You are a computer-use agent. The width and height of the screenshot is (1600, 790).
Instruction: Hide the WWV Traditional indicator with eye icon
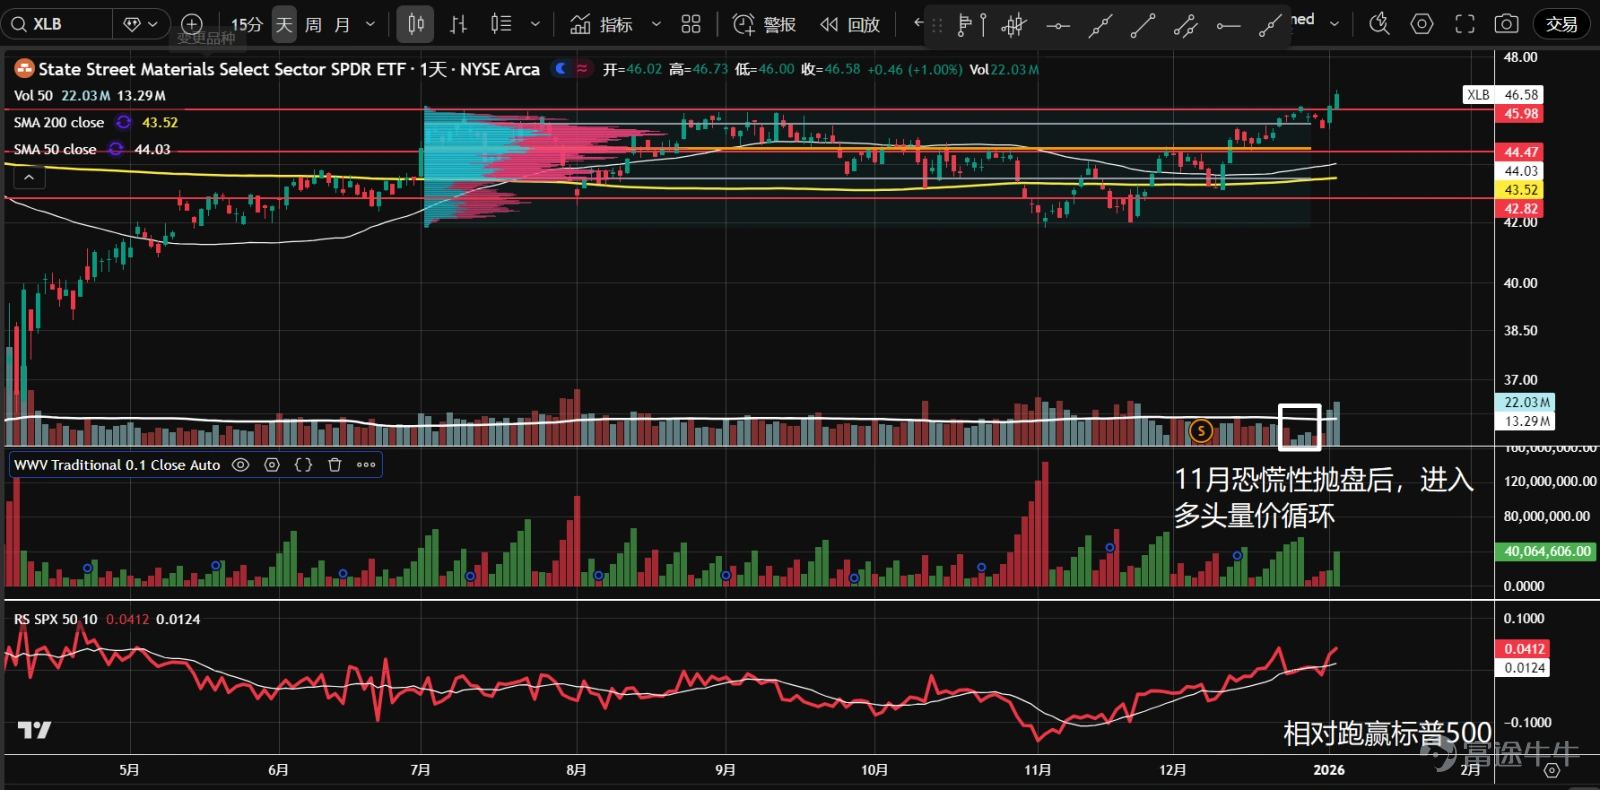(x=240, y=465)
